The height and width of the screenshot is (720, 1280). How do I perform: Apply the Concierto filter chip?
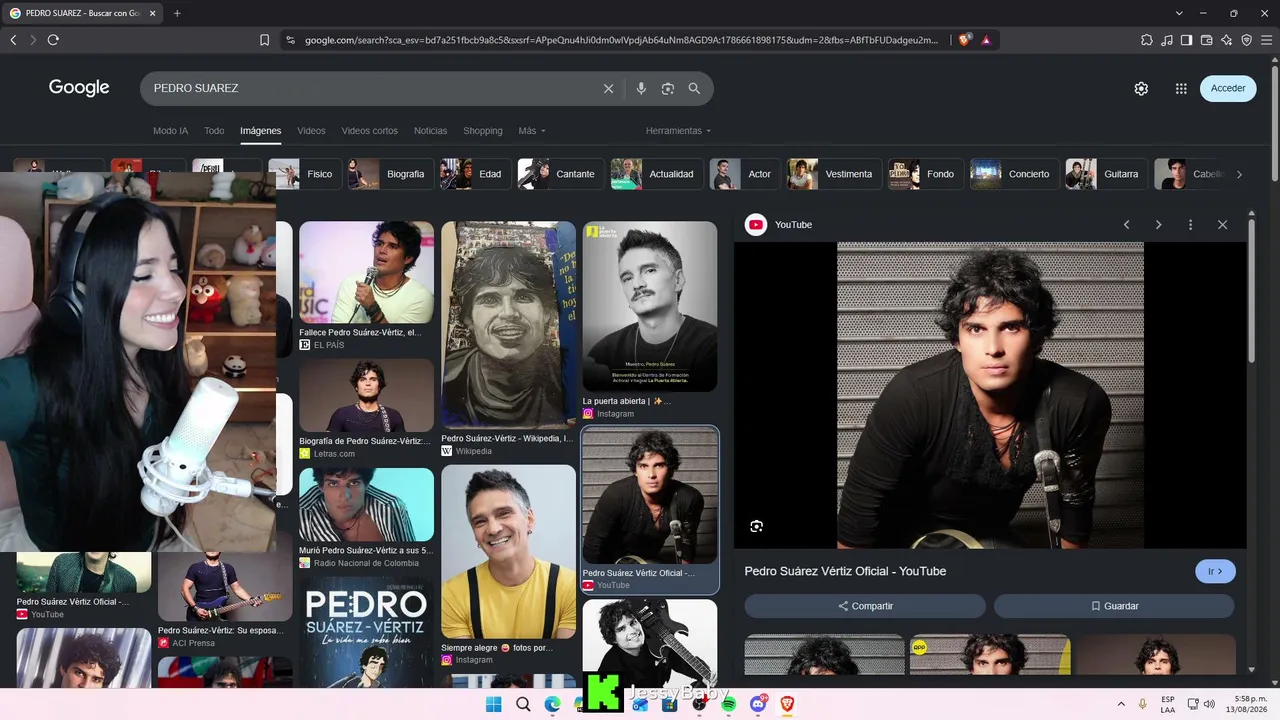(x=1014, y=174)
